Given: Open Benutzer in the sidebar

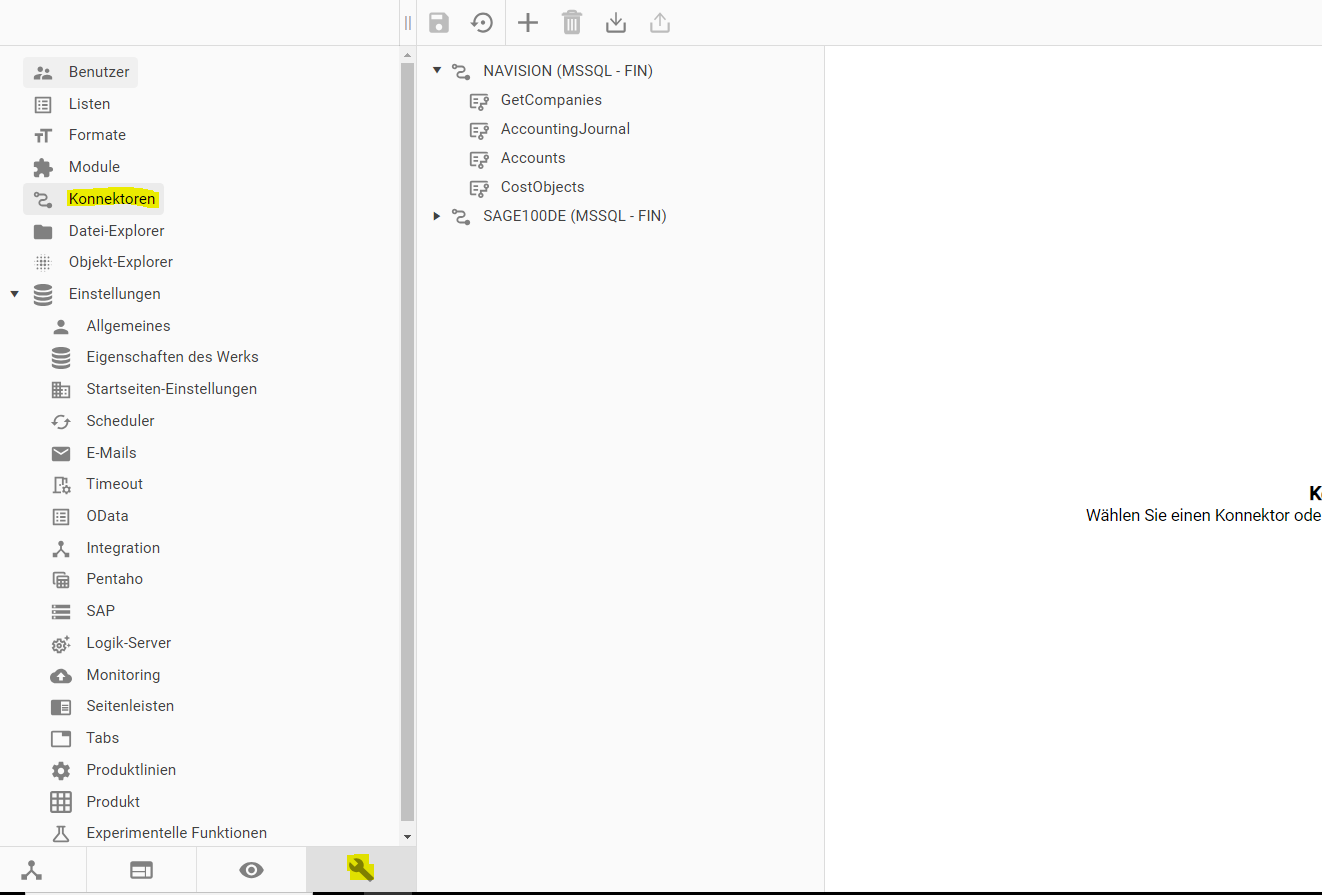Looking at the screenshot, I should (98, 72).
